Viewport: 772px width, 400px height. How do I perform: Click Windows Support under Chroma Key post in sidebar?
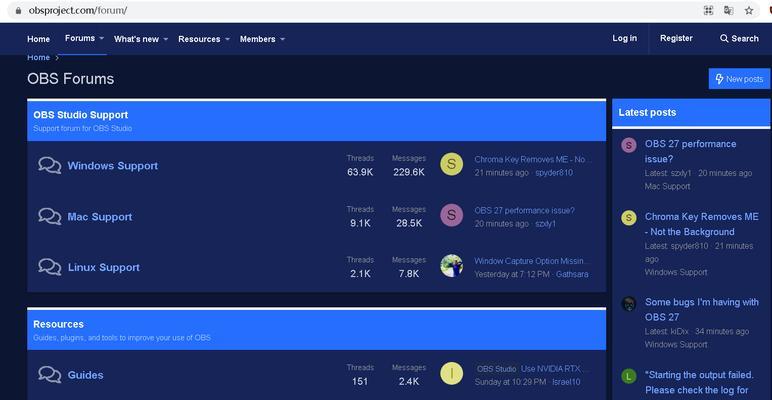[x=676, y=272]
